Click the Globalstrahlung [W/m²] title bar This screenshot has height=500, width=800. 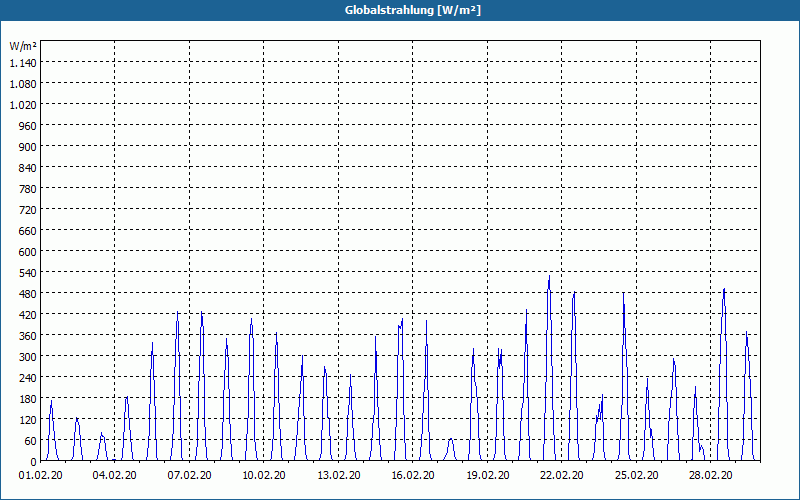coord(400,10)
